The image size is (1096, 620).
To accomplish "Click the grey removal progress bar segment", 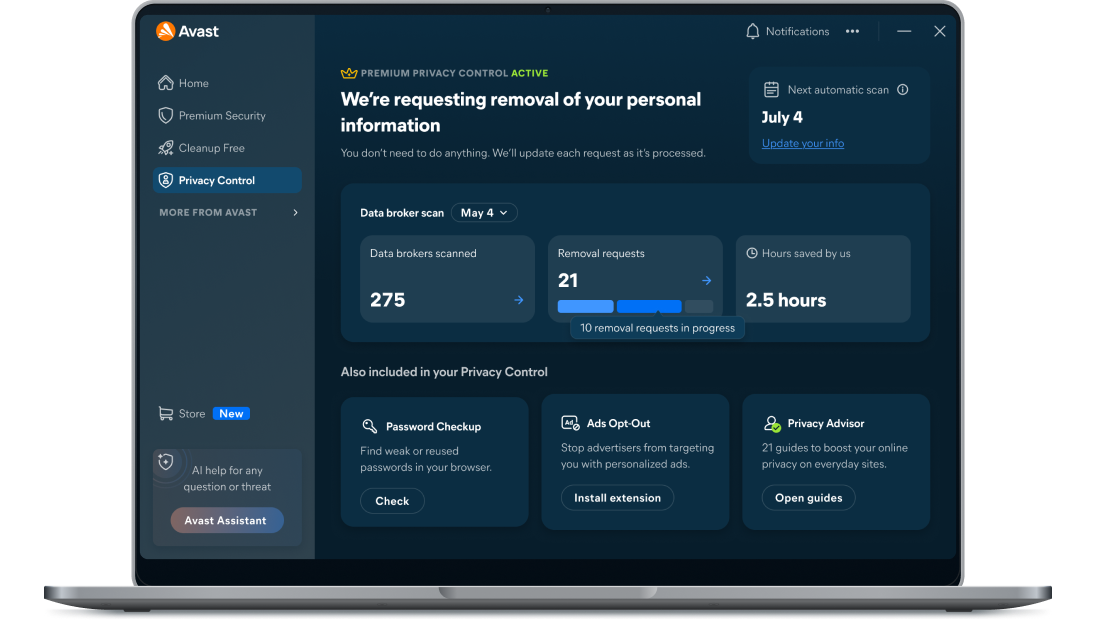I will click(x=699, y=306).
